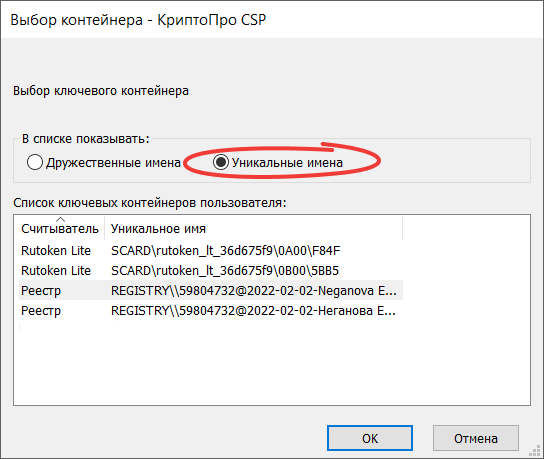Sort list by Считыватель column header
Image resolution: width=544 pixels, height=459 pixels.
(60, 228)
